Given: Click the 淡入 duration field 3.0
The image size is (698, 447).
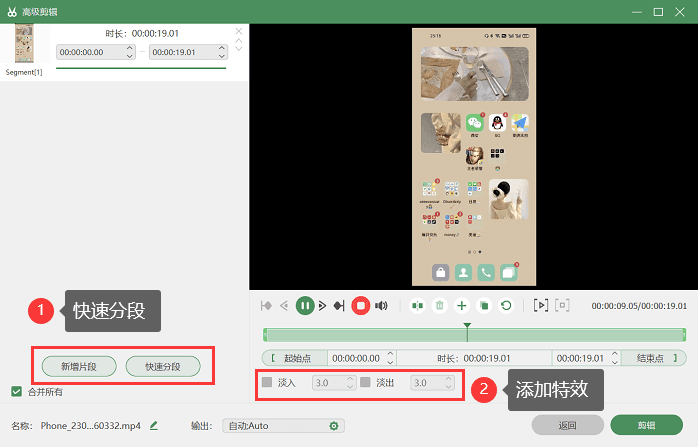Looking at the screenshot, I should (x=334, y=382).
